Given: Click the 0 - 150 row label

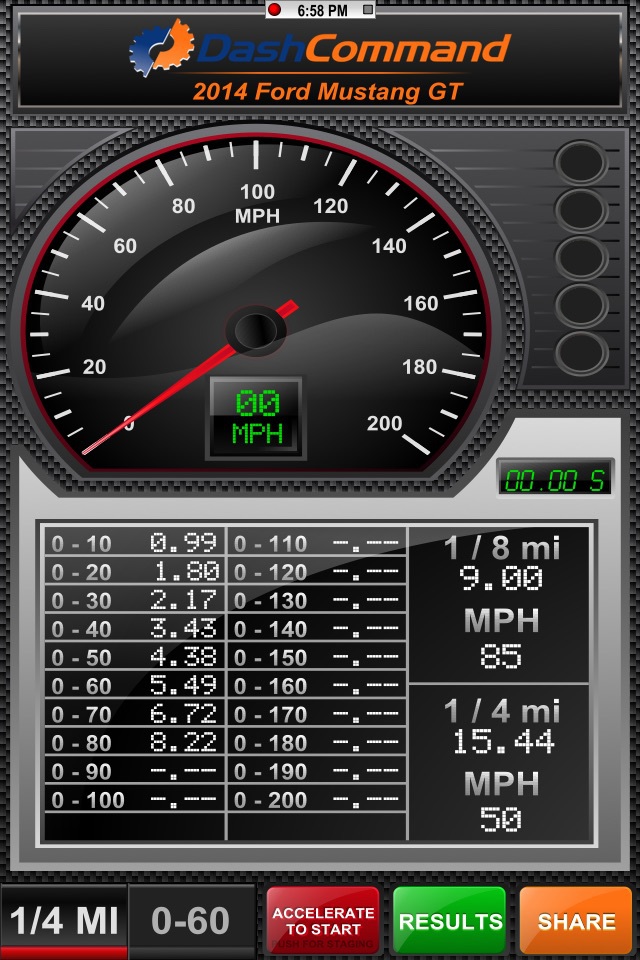Looking at the screenshot, I should click(270, 658).
